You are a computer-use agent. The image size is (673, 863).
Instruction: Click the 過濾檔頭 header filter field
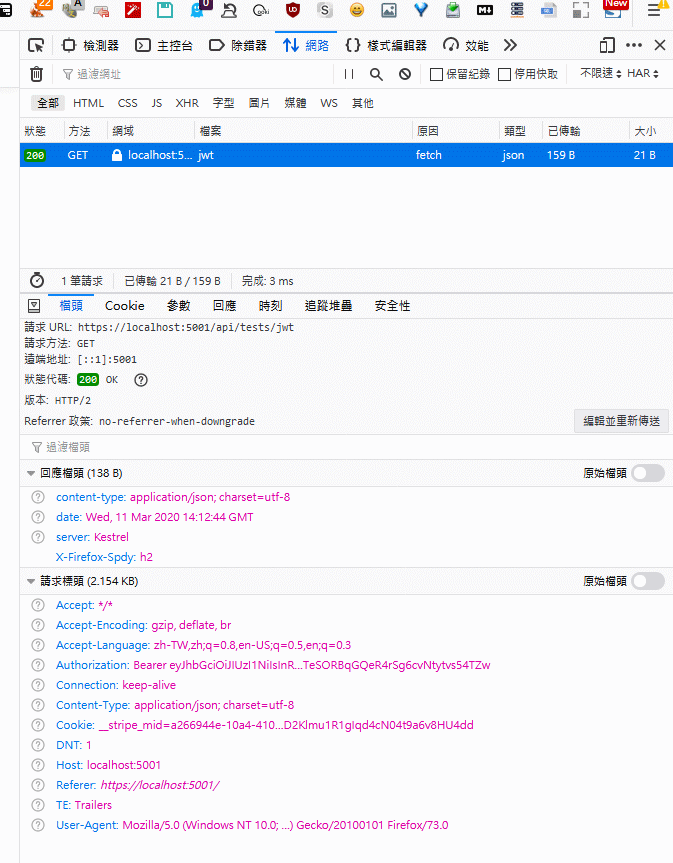pos(347,447)
